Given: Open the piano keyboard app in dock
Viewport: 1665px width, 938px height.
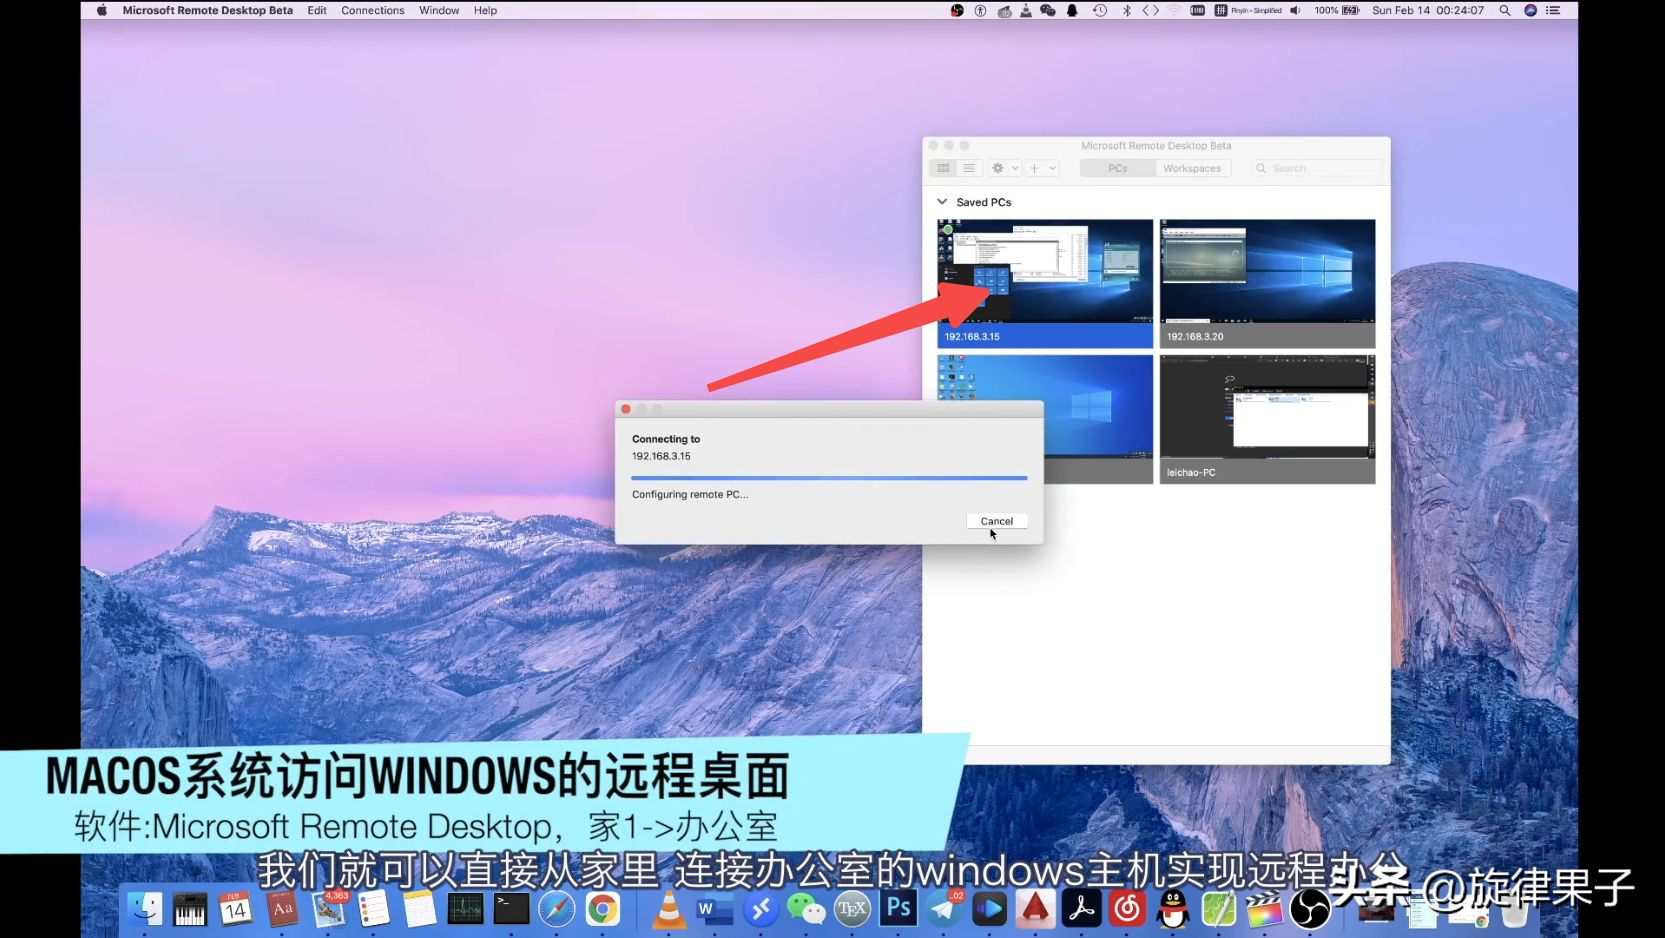Looking at the screenshot, I should coord(190,908).
